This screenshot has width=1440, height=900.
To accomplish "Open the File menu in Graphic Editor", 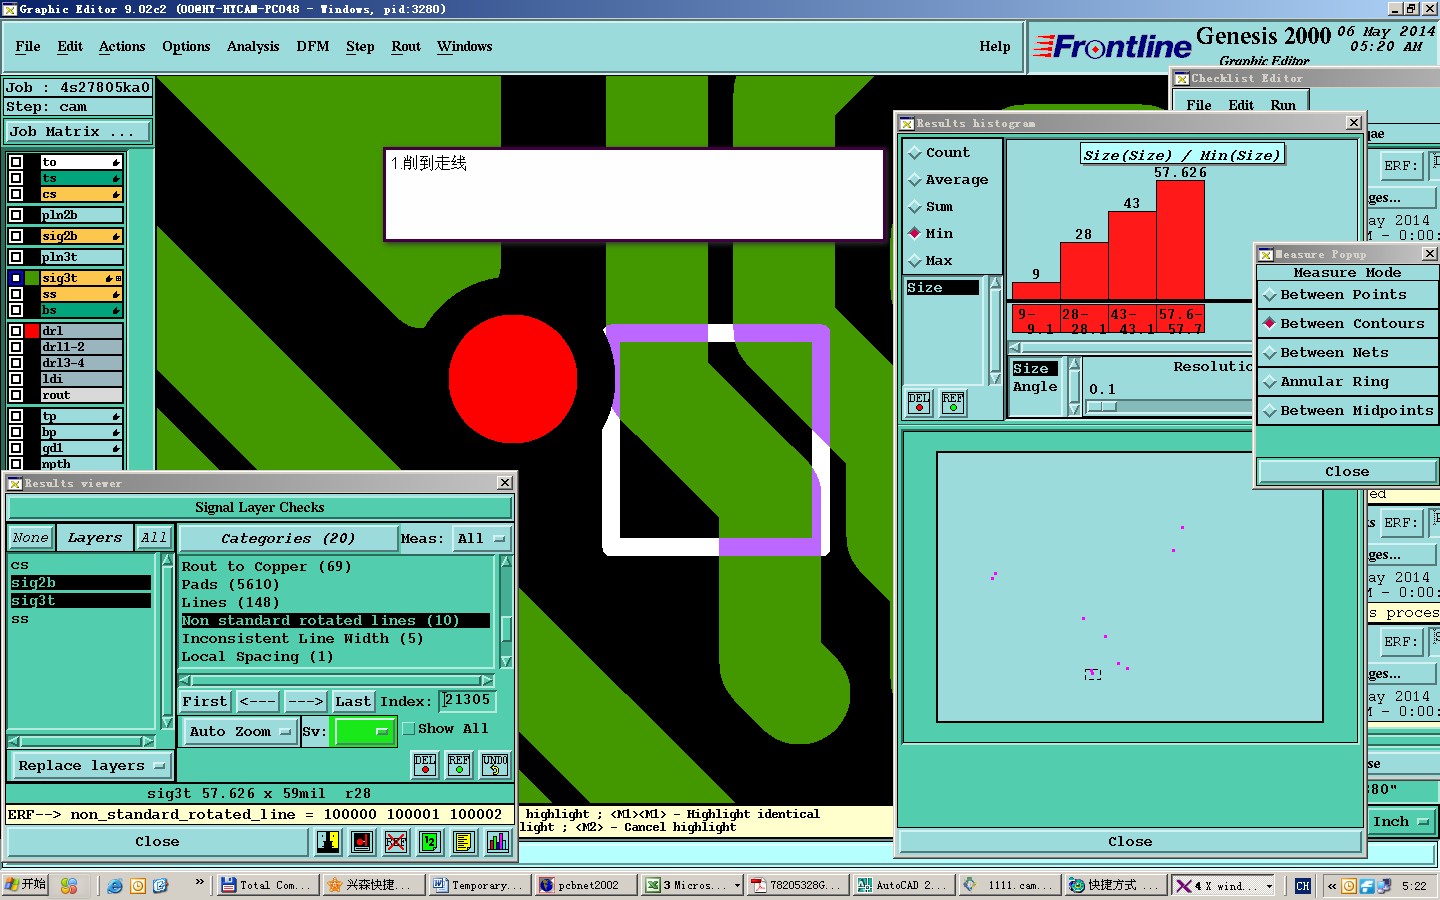I will (28, 47).
